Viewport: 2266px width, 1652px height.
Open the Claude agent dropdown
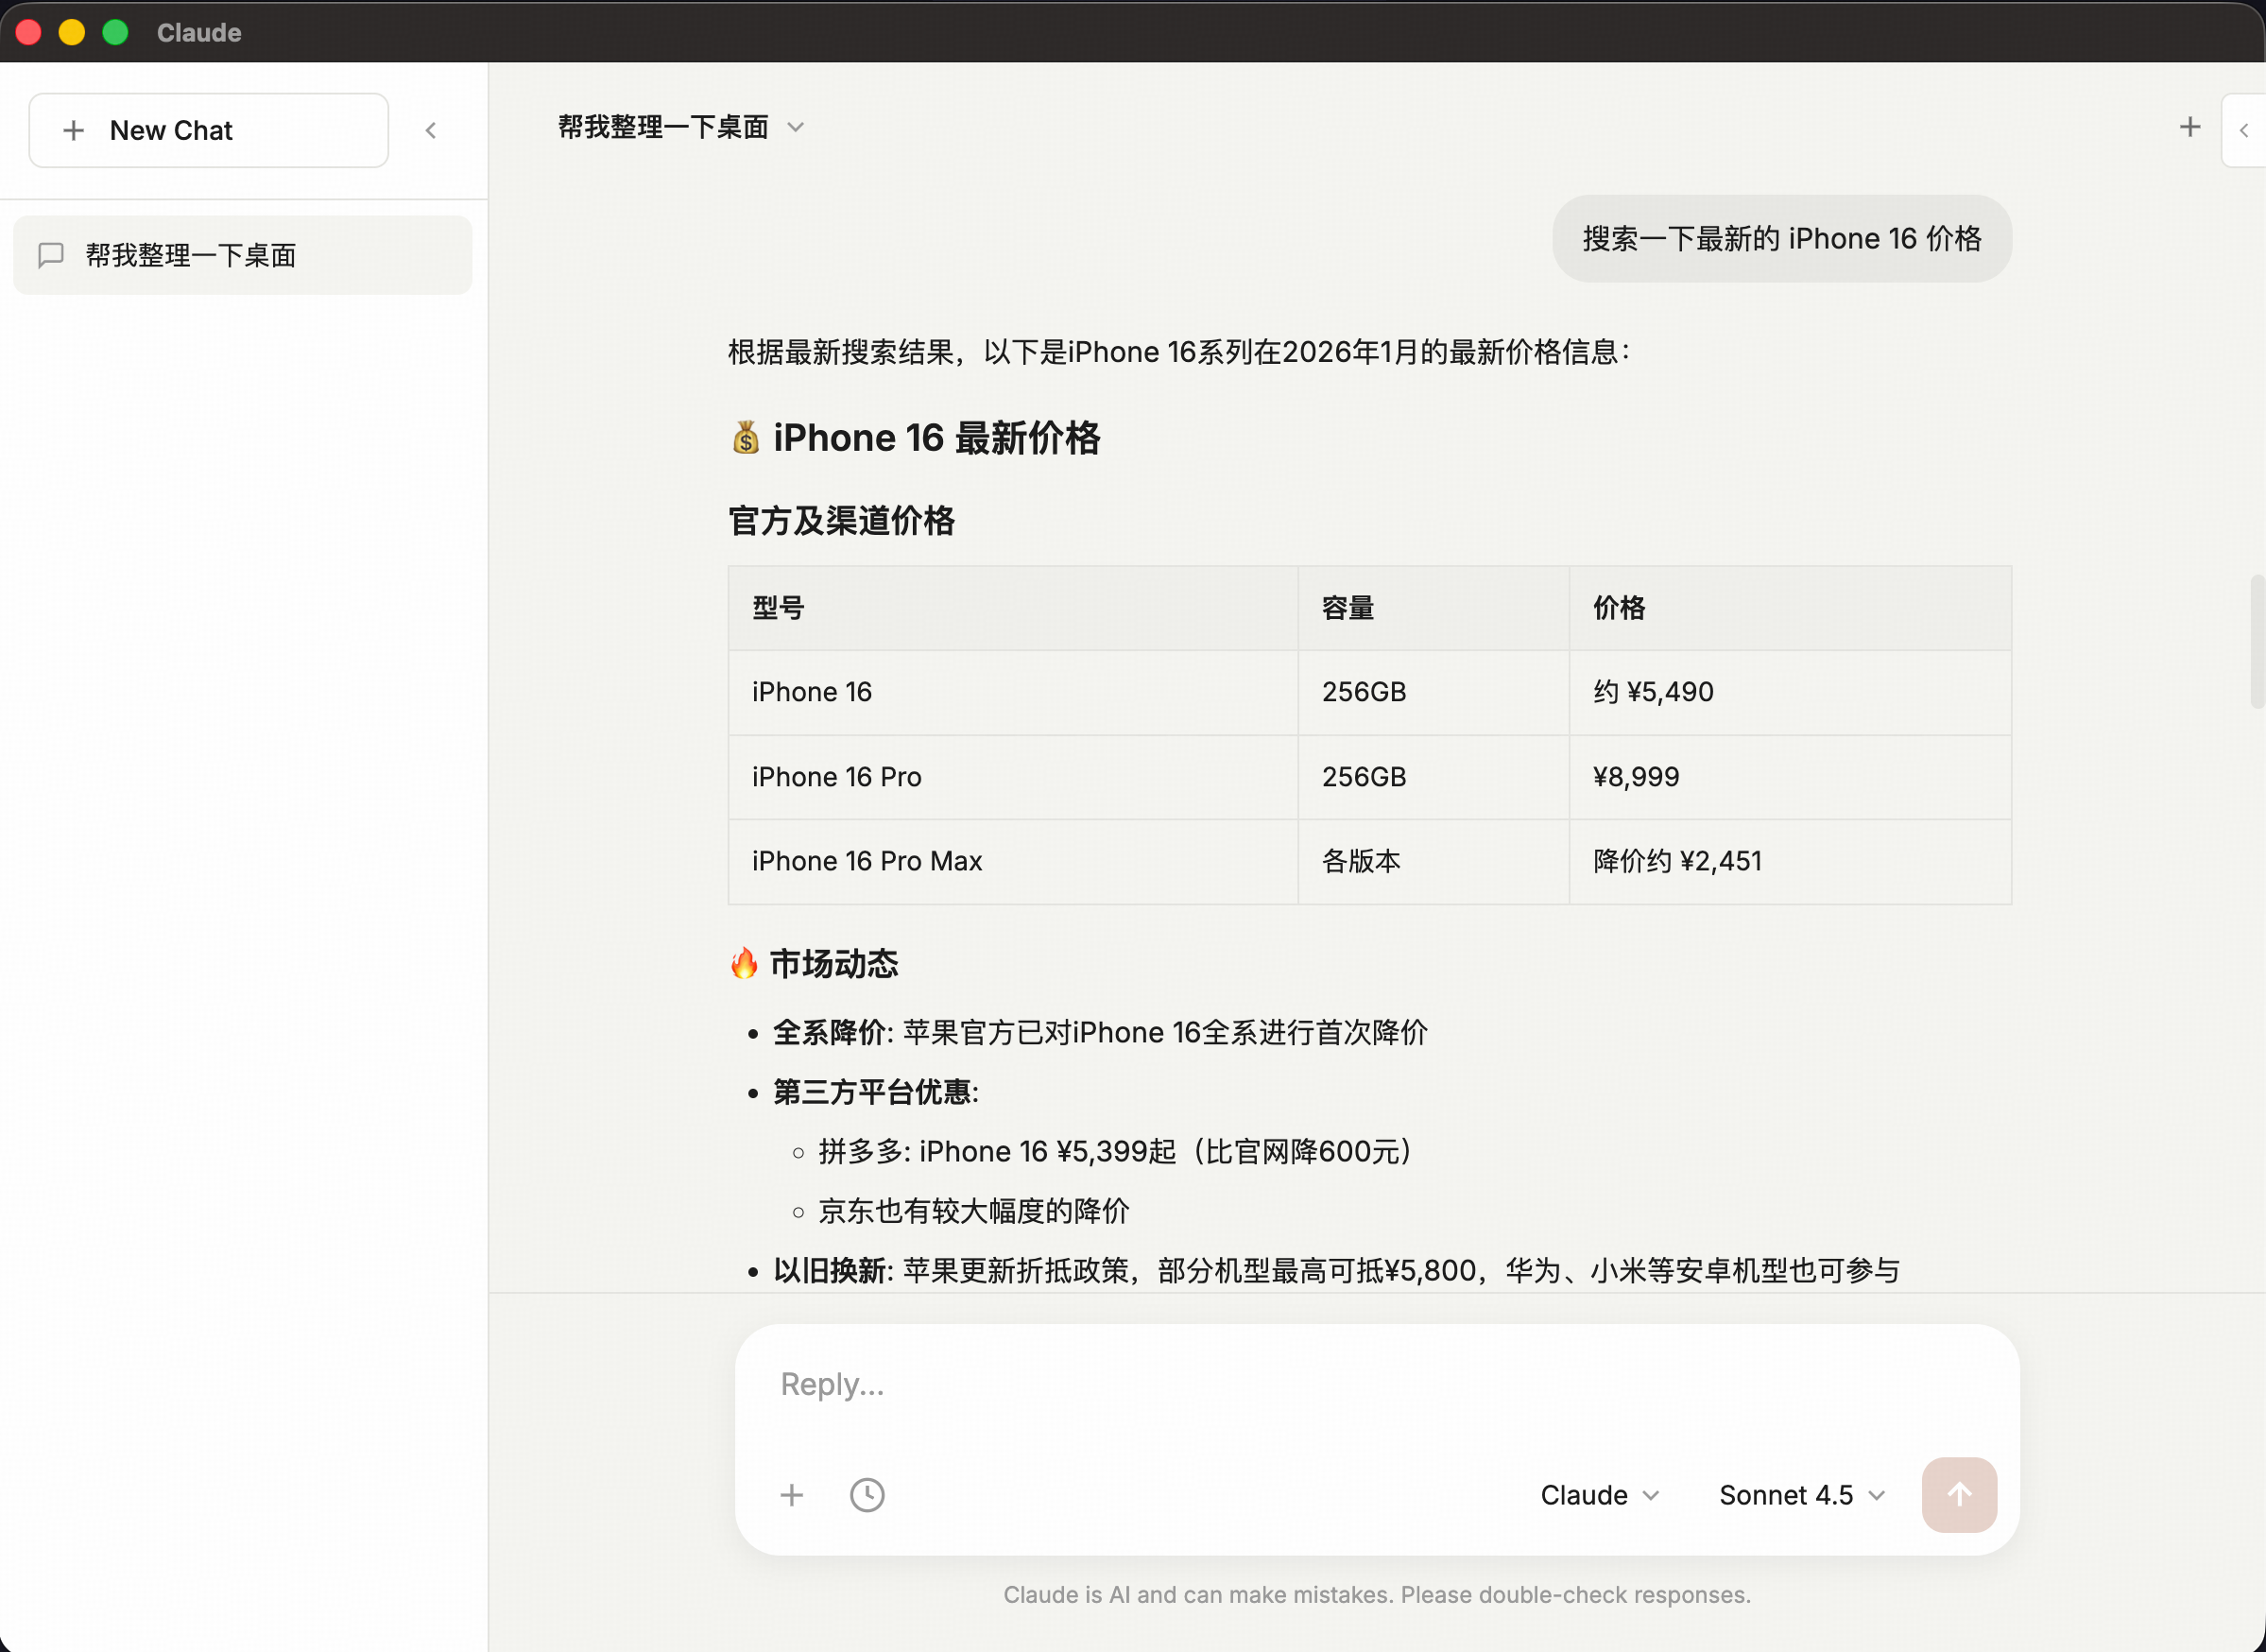tap(1599, 1494)
